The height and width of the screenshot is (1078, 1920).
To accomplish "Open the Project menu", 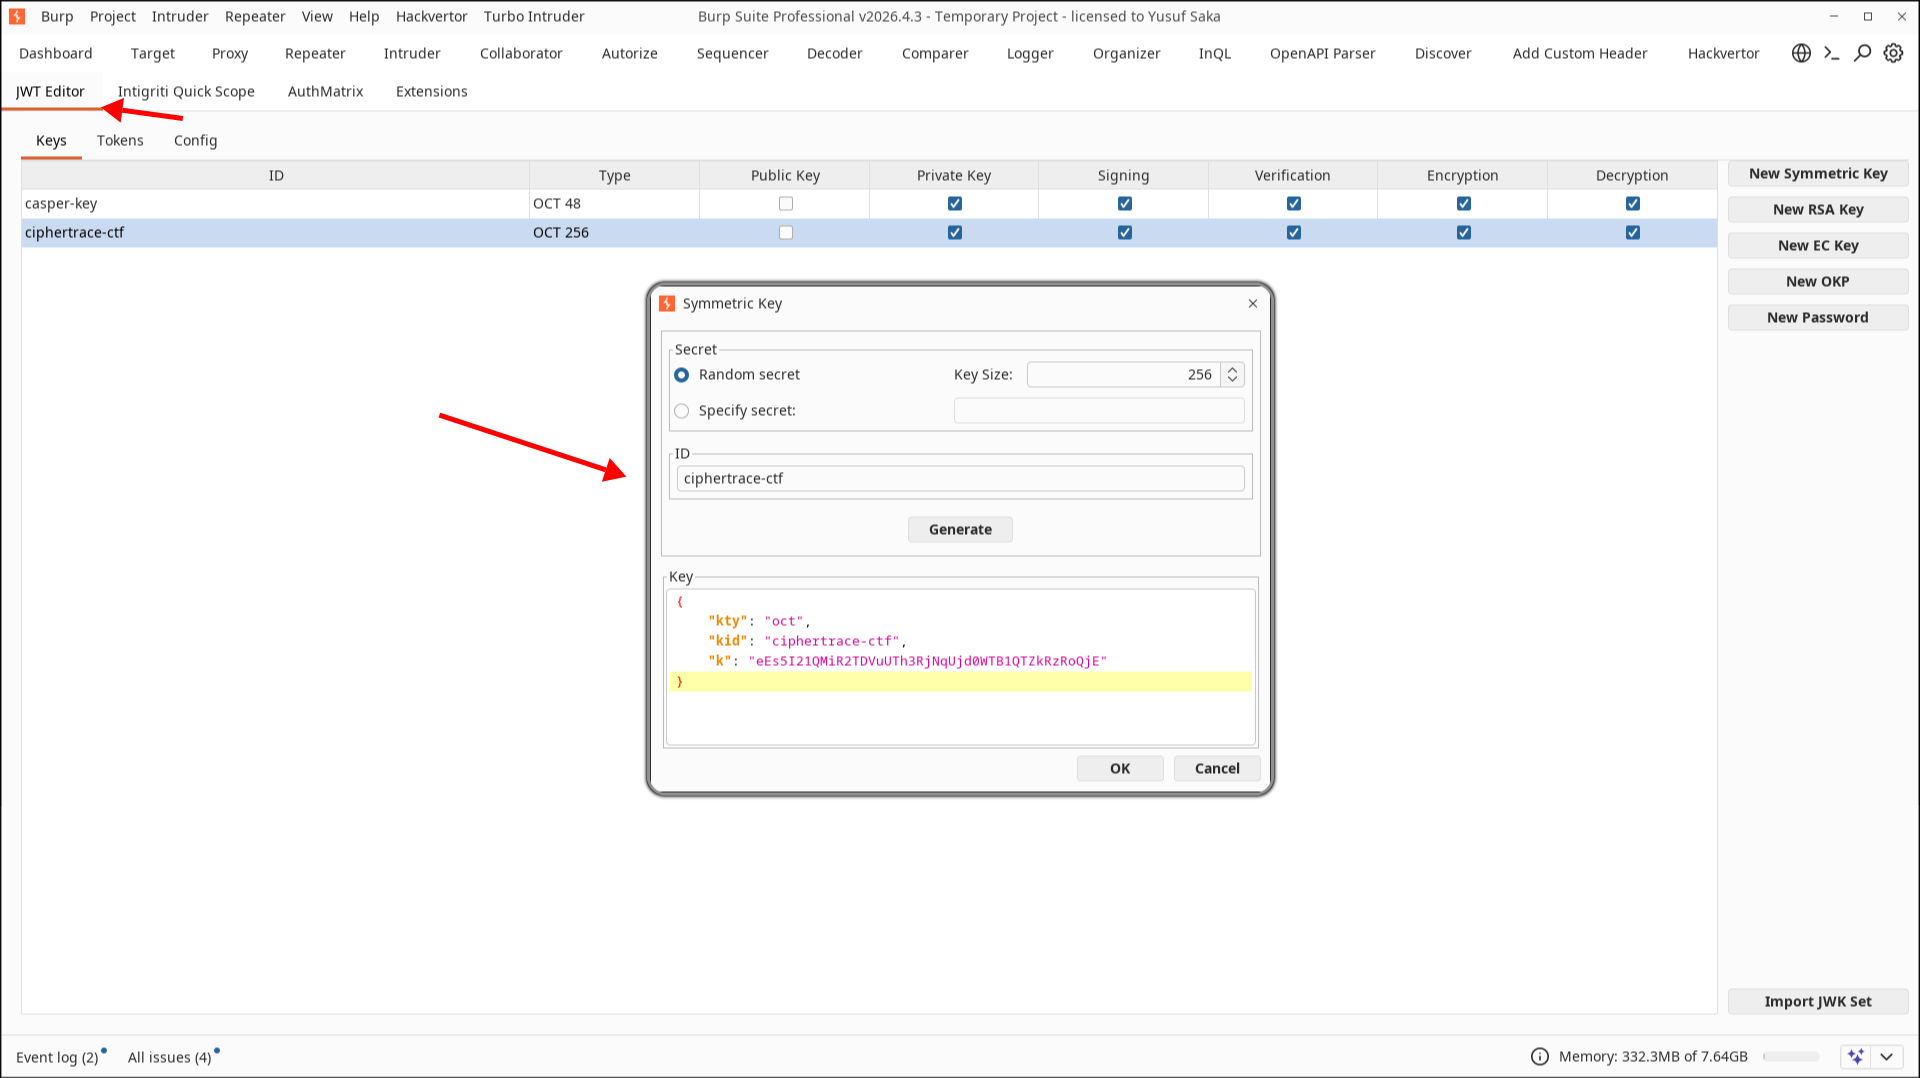I will [x=113, y=16].
